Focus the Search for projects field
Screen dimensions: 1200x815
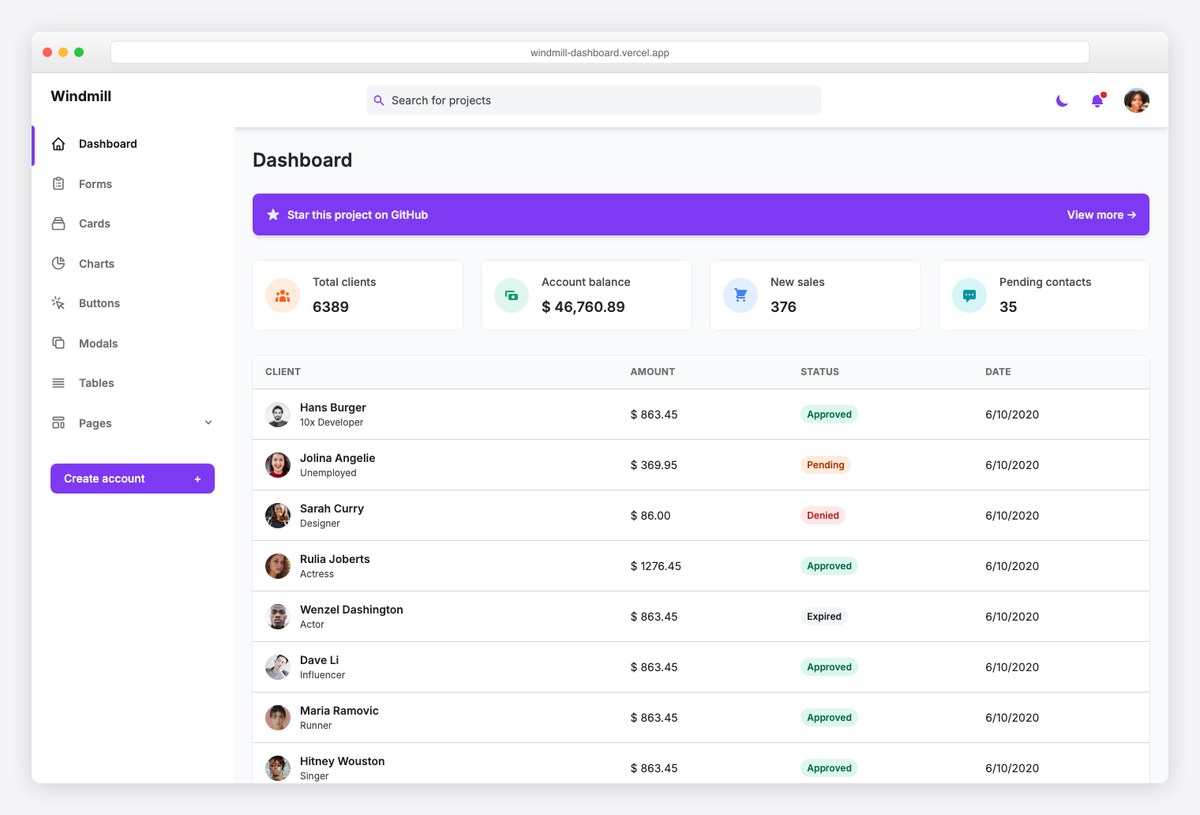593,100
